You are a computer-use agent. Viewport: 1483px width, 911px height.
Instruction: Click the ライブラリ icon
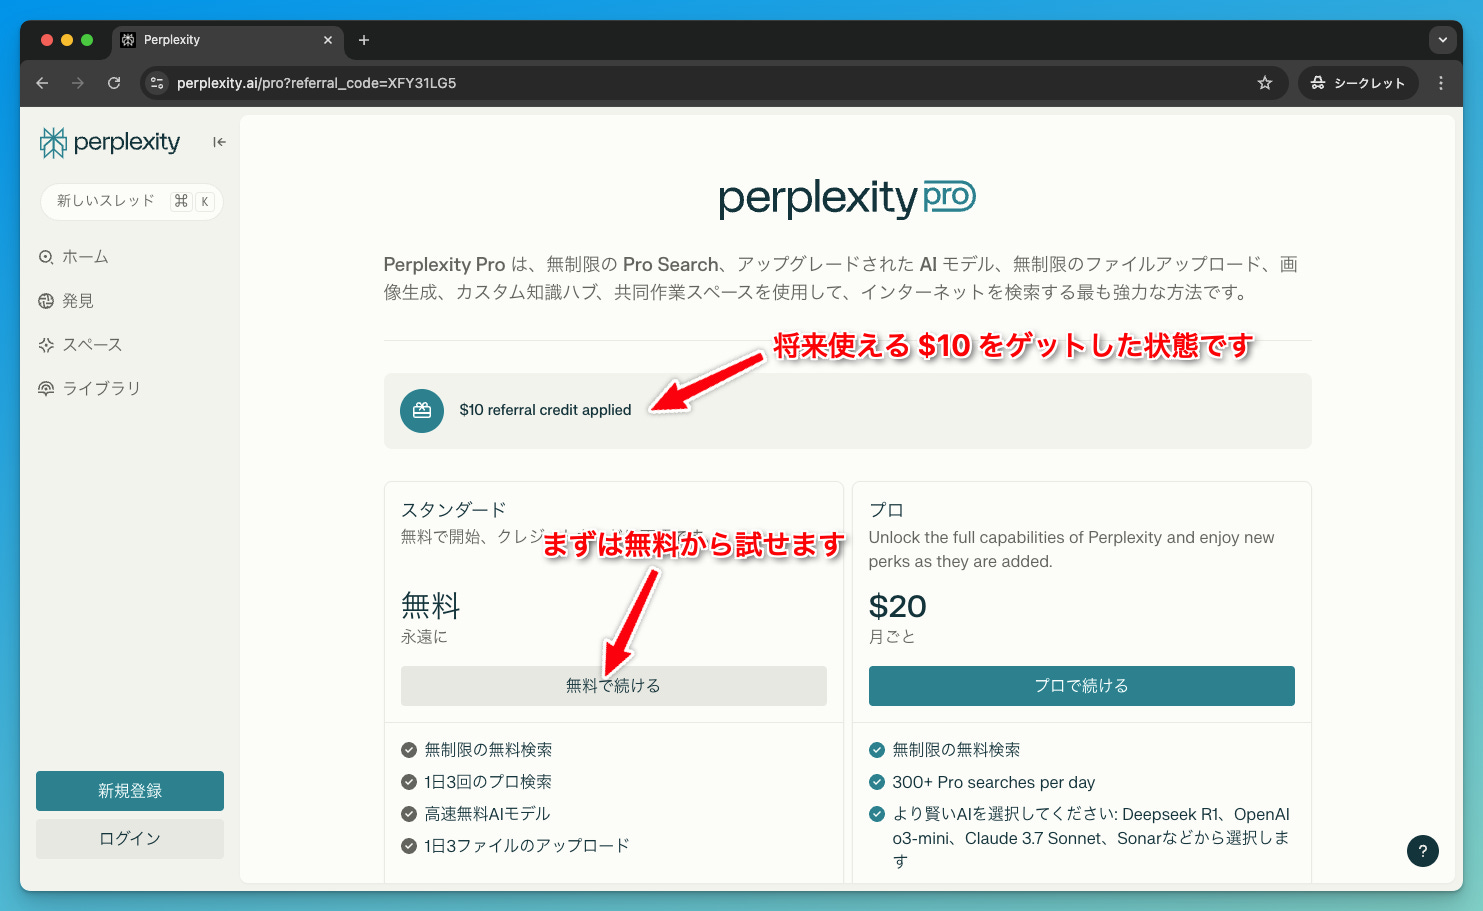(x=46, y=389)
